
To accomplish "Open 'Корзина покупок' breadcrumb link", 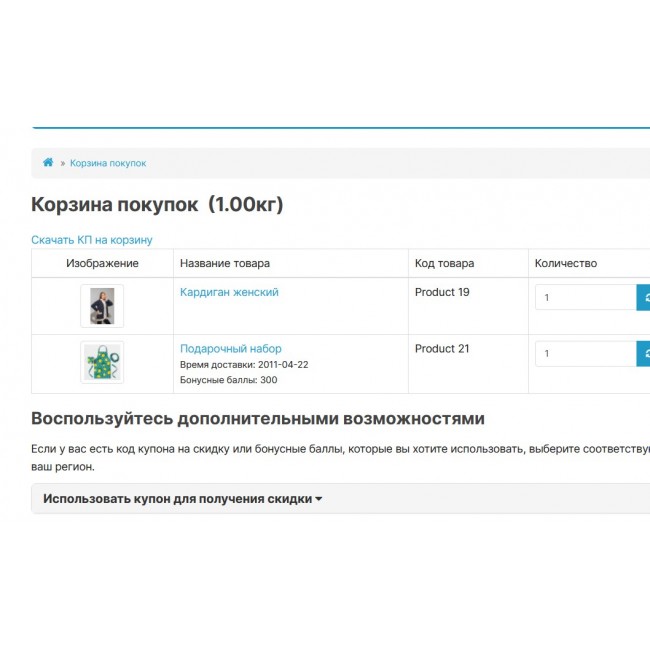I will 108,163.
